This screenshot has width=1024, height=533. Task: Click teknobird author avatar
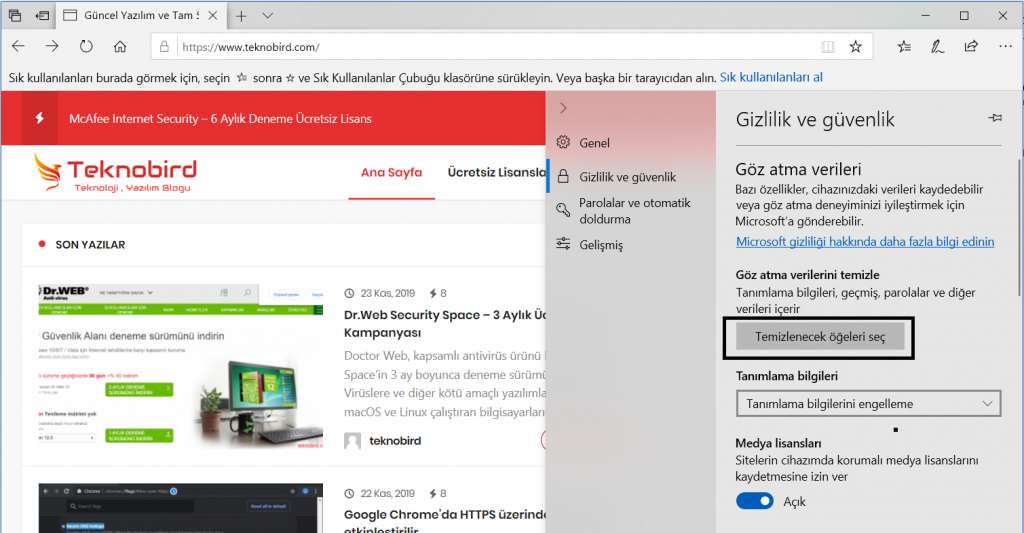point(353,441)
